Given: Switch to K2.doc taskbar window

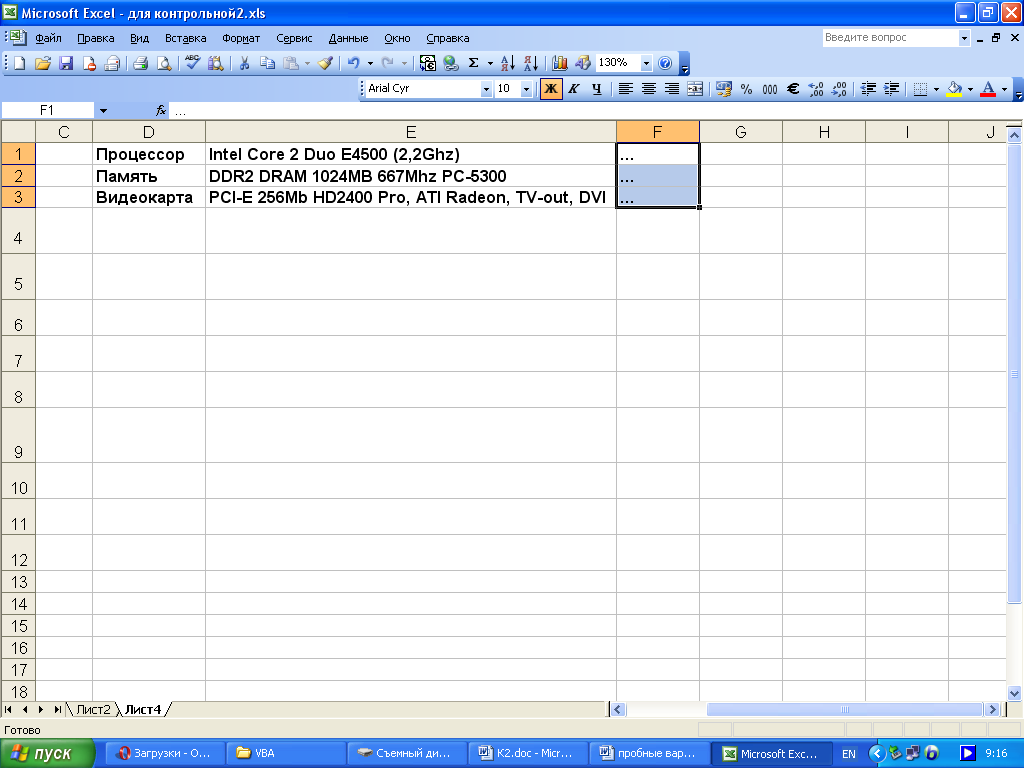Looking at the screenshot, I should (528, 753).
